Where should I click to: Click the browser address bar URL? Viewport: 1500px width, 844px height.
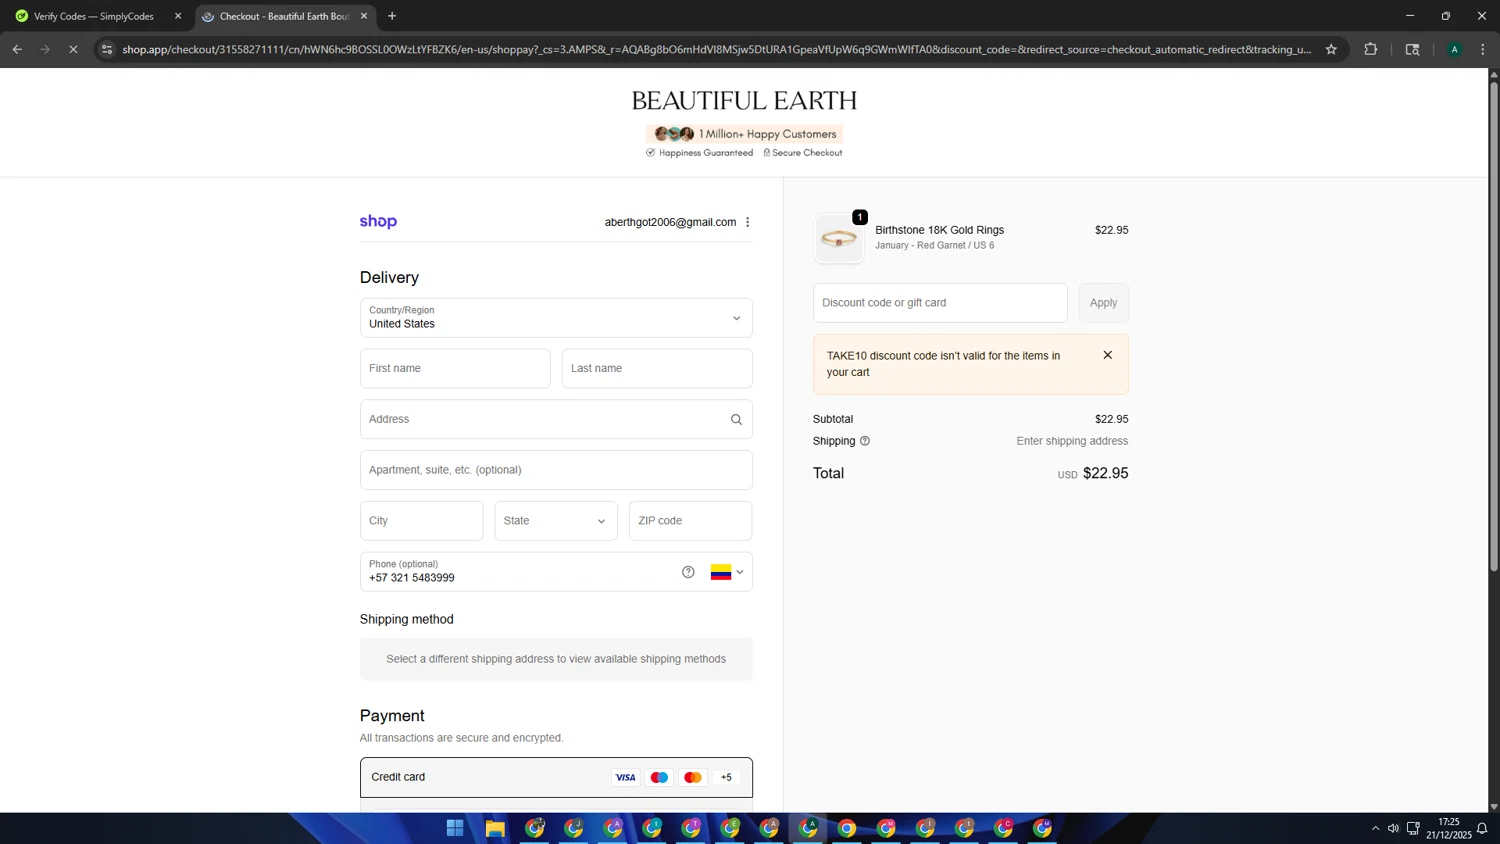click(x=716, y=49)
